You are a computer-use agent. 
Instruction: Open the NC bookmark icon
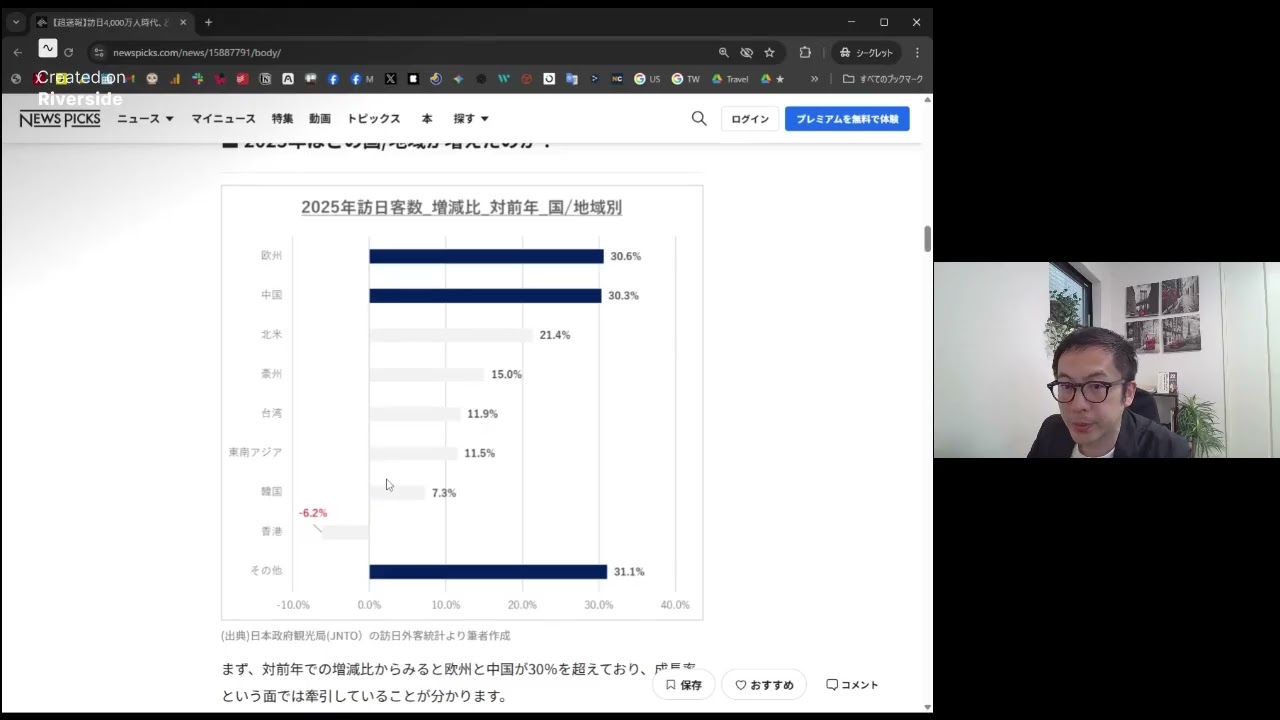pos(617,79)
